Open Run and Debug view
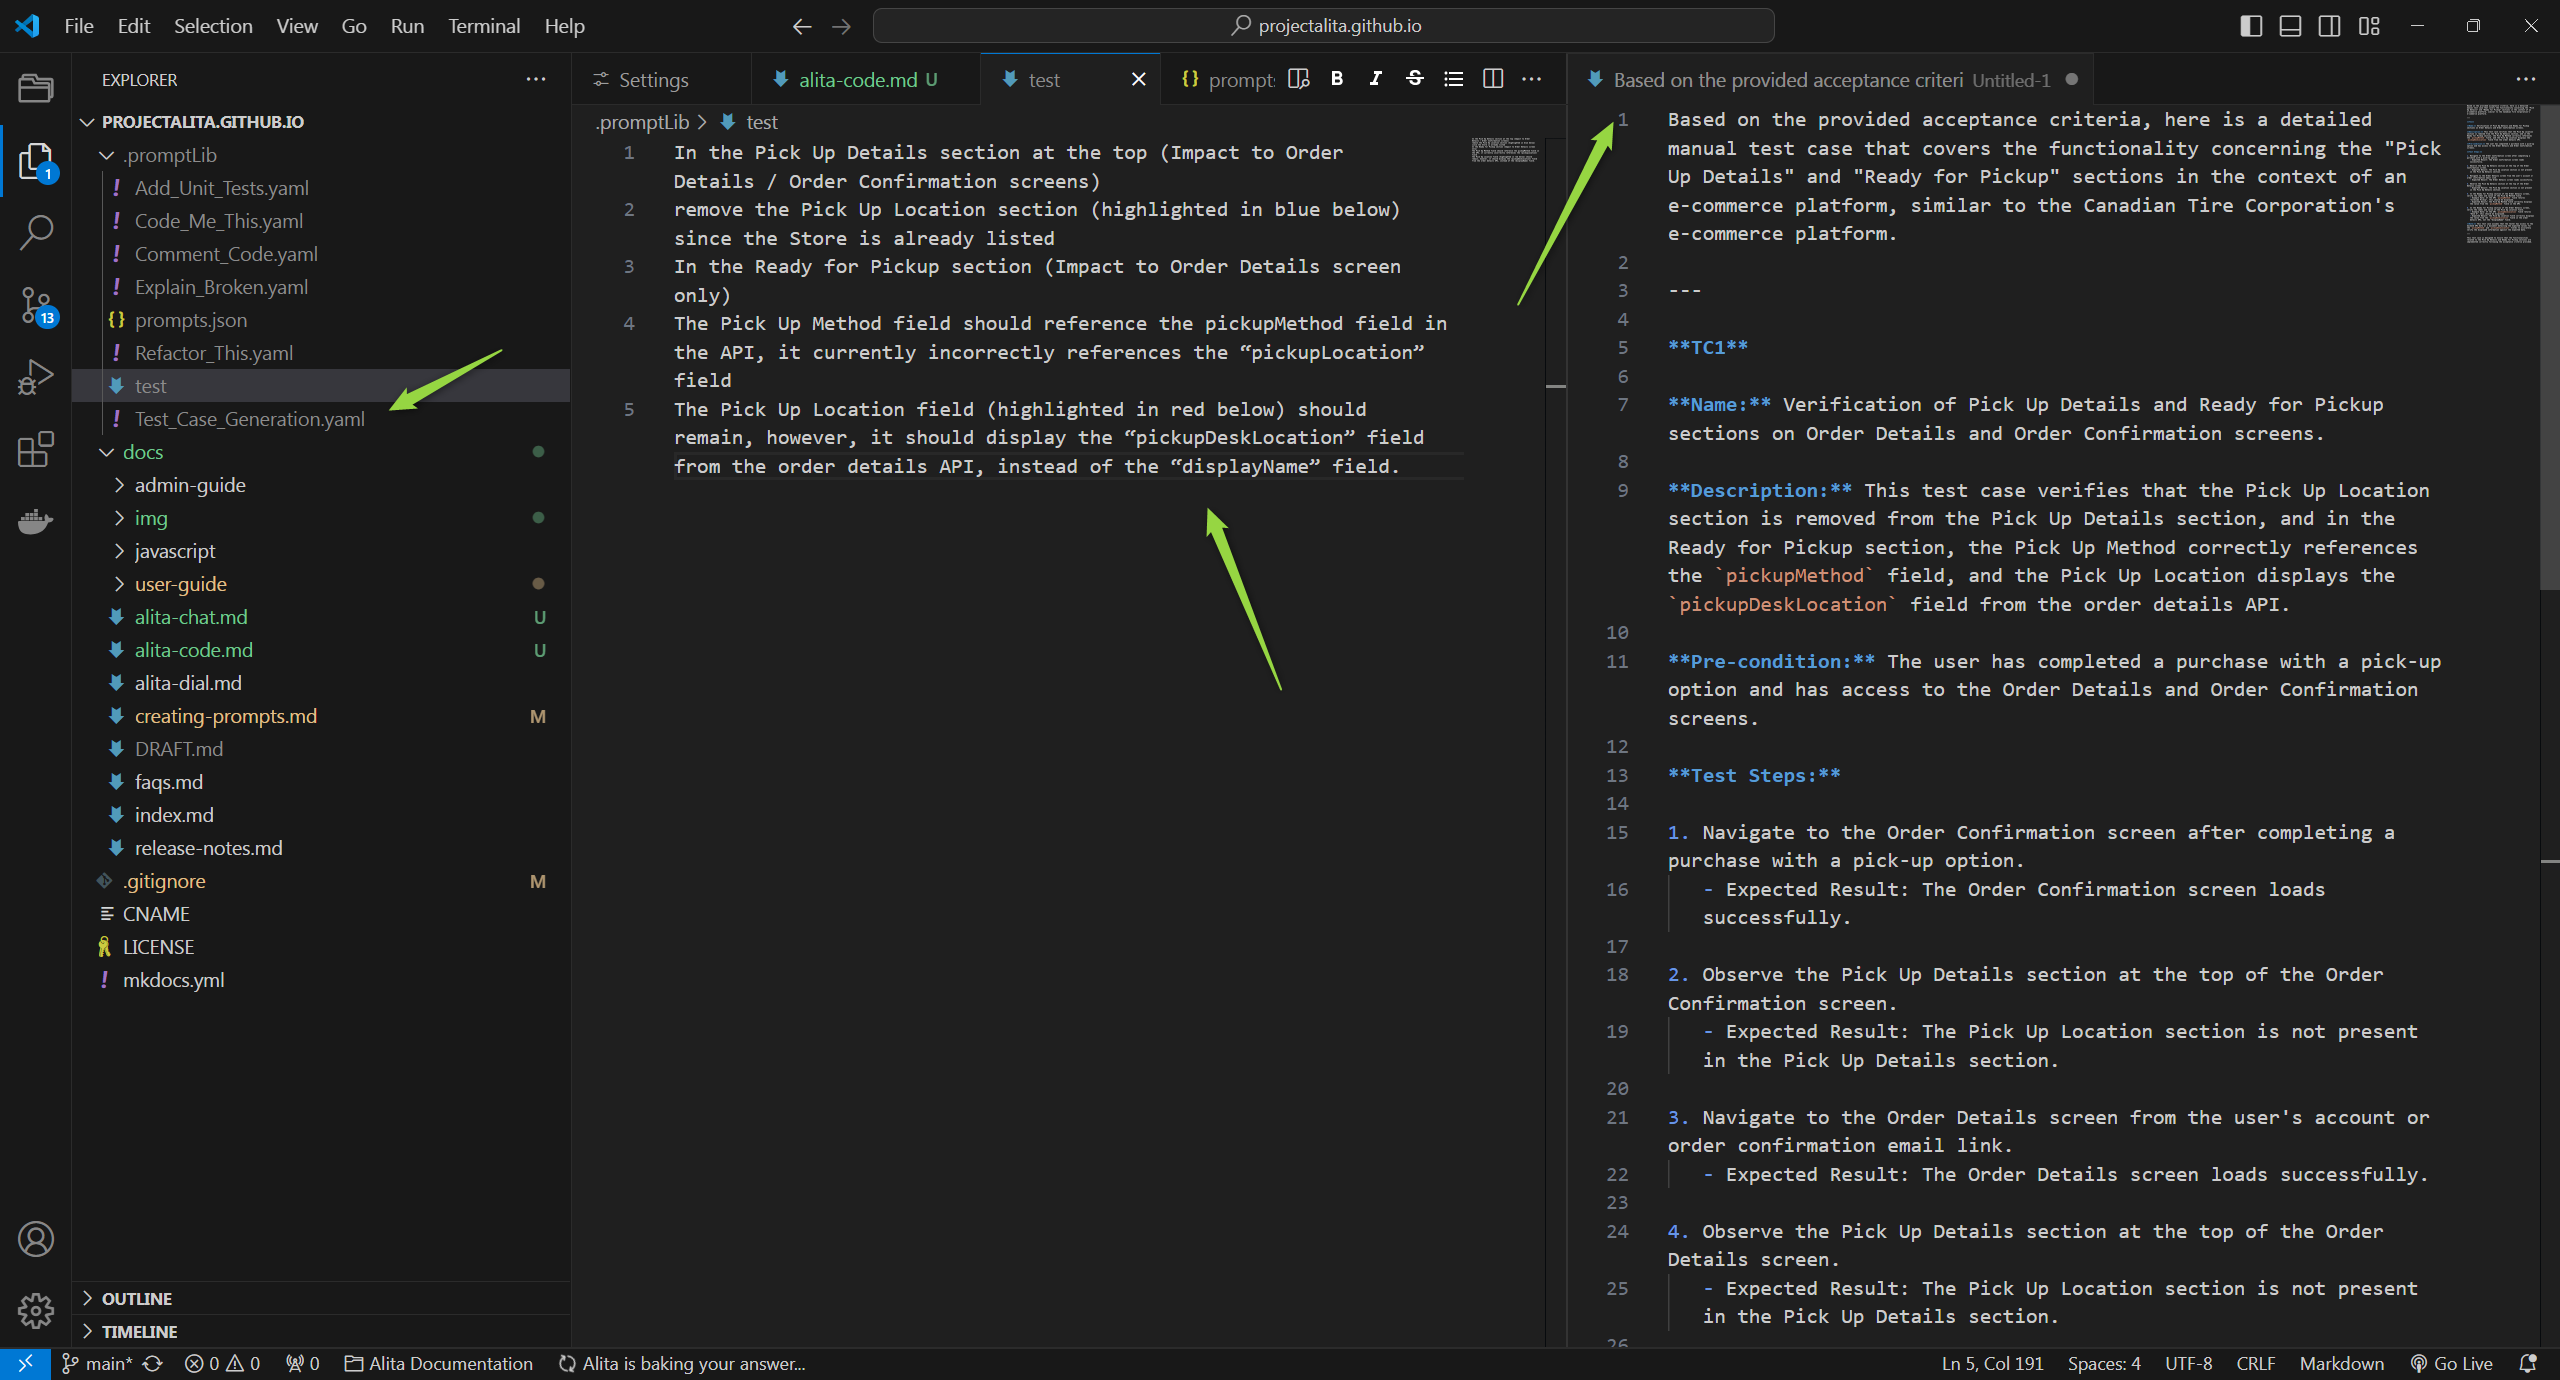The height and width of the screenshot is (1380, 2560). click(36, 377)
